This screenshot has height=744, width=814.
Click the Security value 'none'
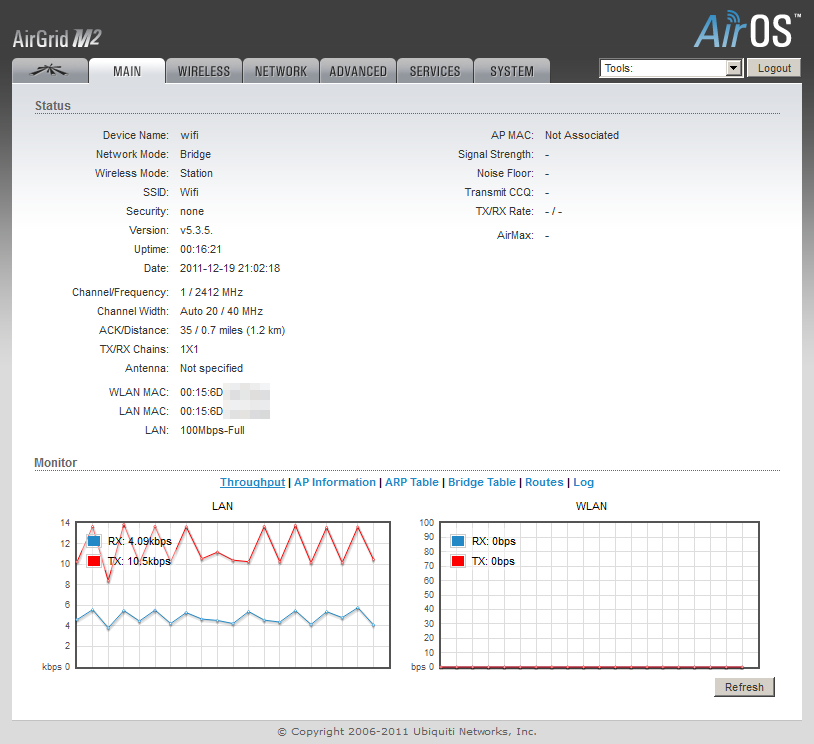(192, 212)
